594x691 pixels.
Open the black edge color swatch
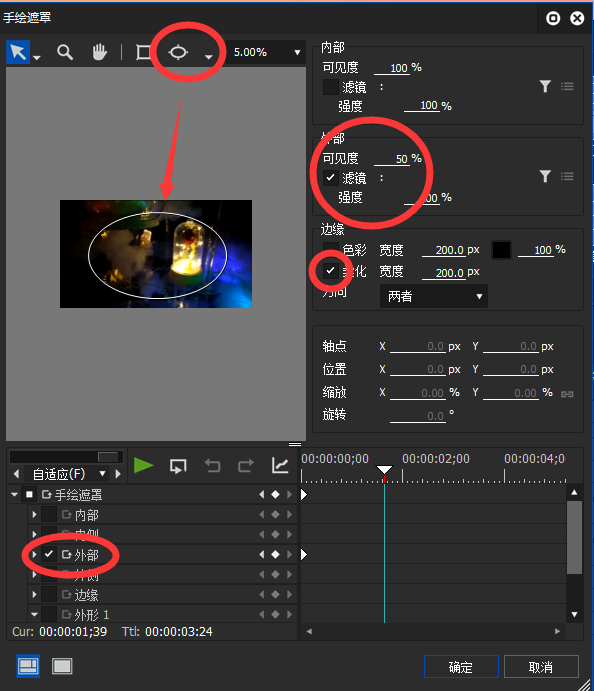pyautogui.click(x=501, y=250)
